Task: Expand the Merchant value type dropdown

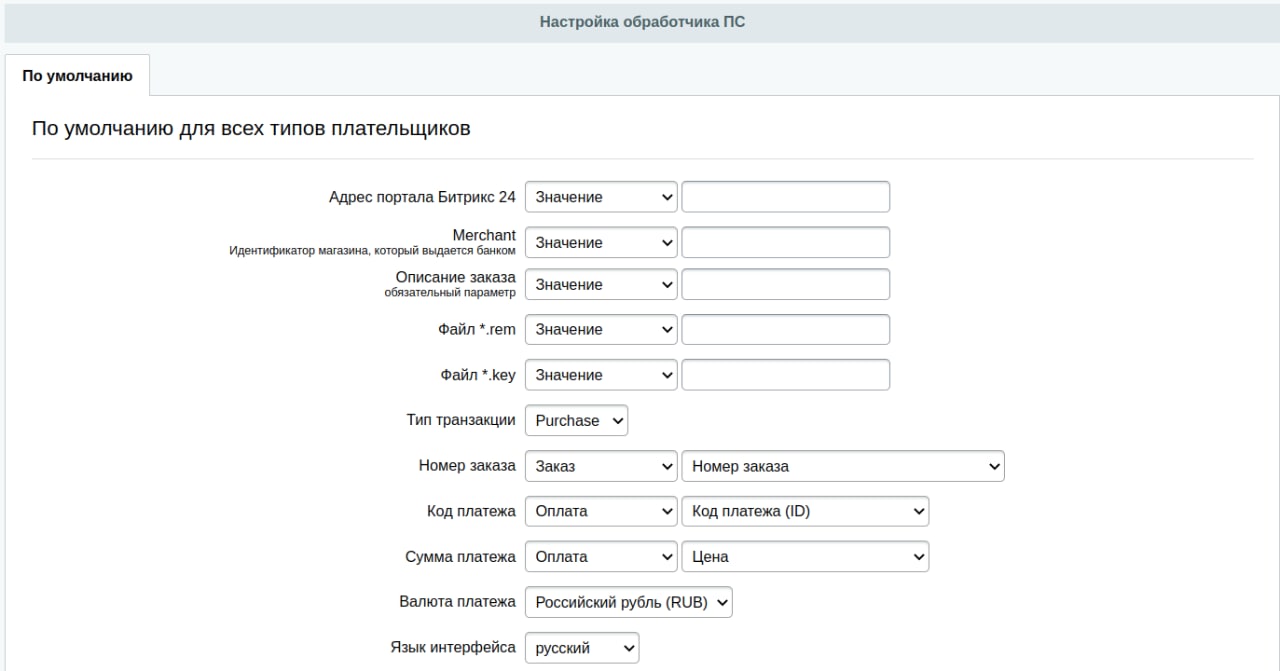Action: coord(601,243)
